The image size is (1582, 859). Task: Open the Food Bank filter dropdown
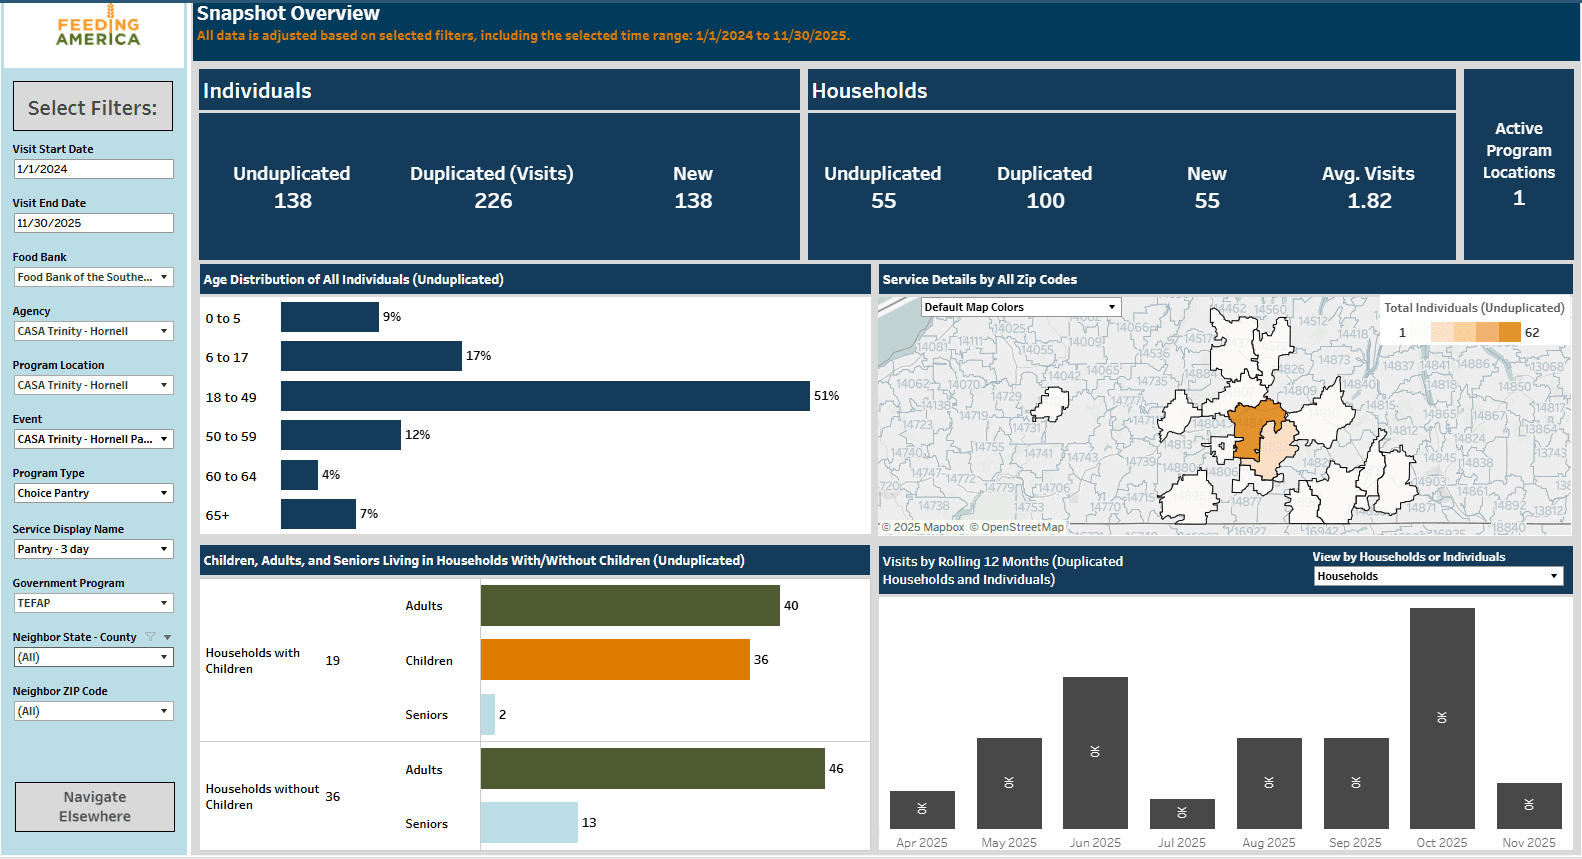pos(93,277)
